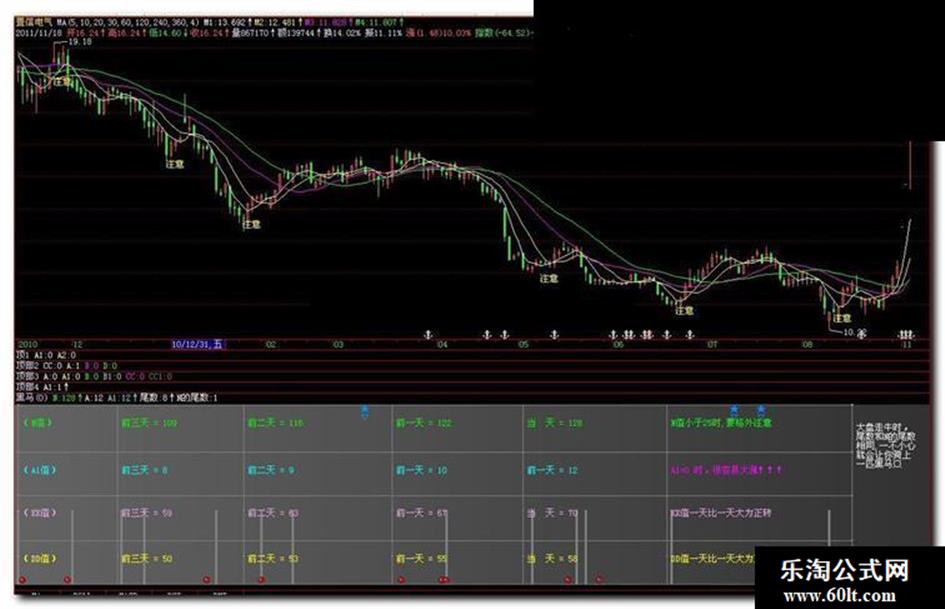Click the 注意 note beside the 19.18 peak
Screen dimensions: 945x609
pyautogui.click(x=63, y=81)
